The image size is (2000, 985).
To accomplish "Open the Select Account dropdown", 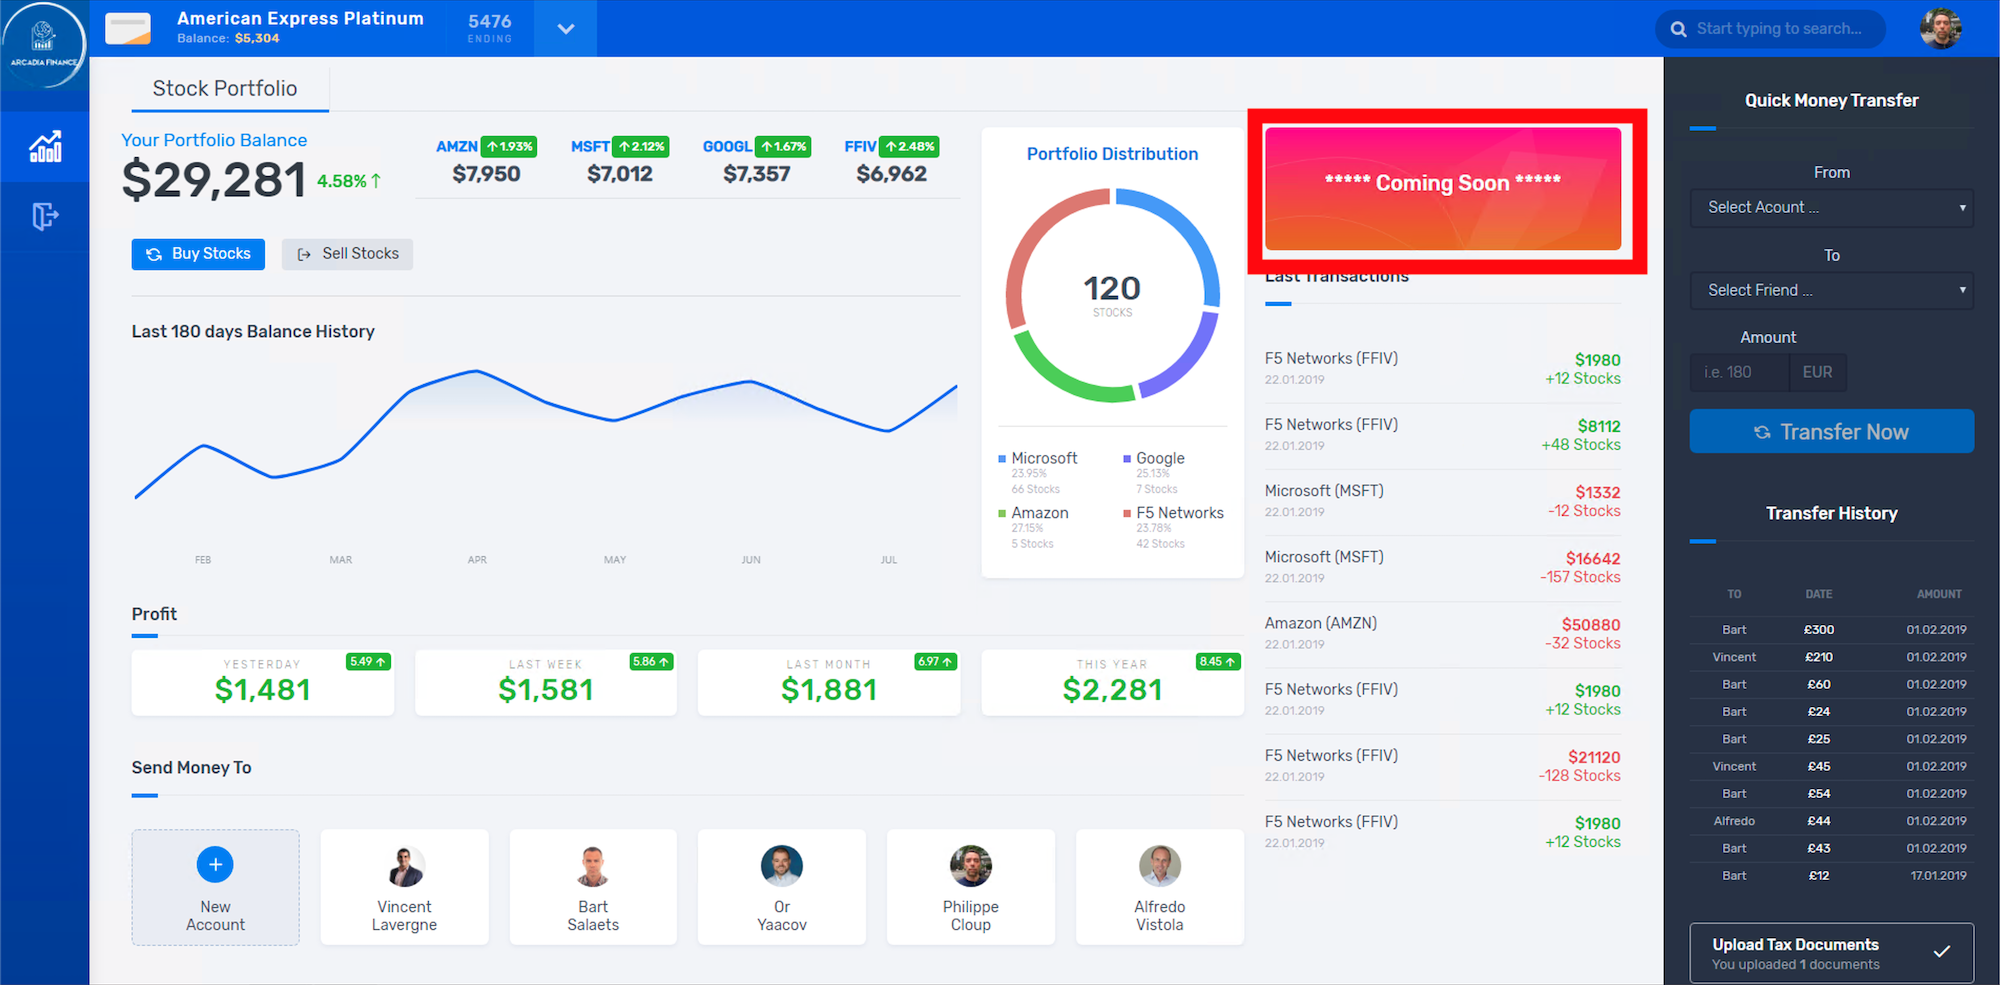I will tap(1831, 208).
